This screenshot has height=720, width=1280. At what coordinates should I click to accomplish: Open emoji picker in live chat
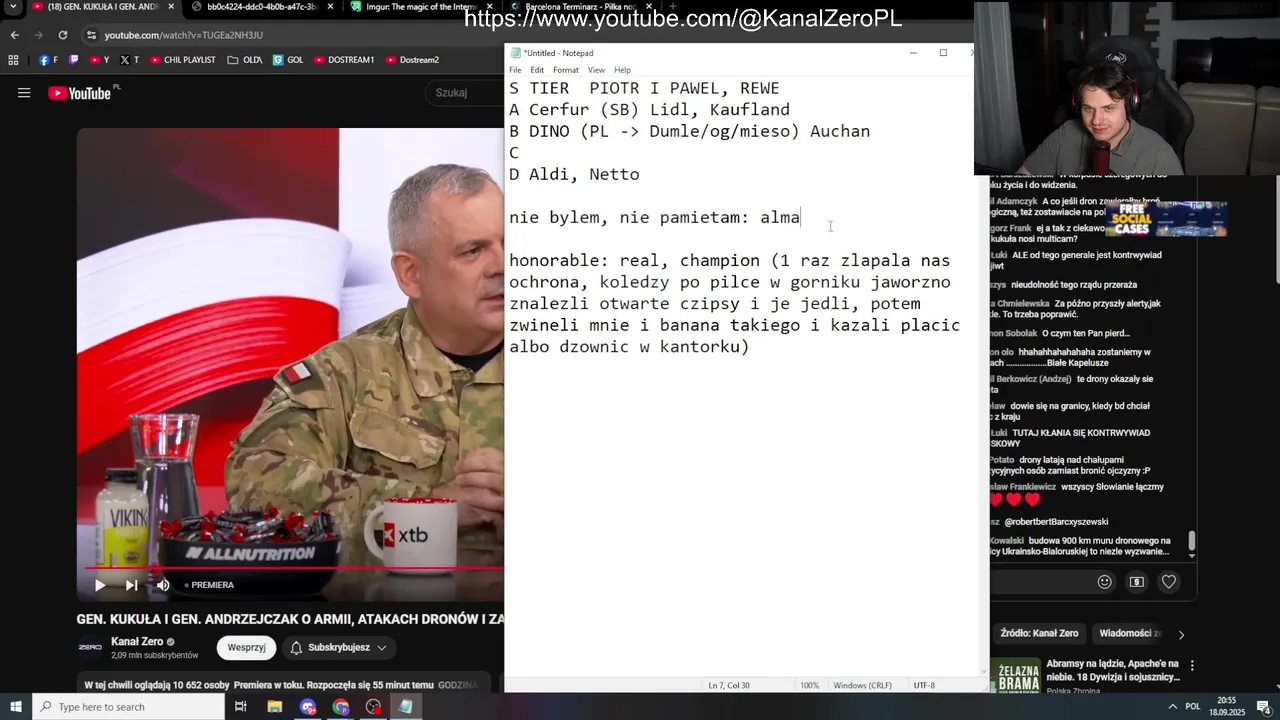(x=1104, y=582)
